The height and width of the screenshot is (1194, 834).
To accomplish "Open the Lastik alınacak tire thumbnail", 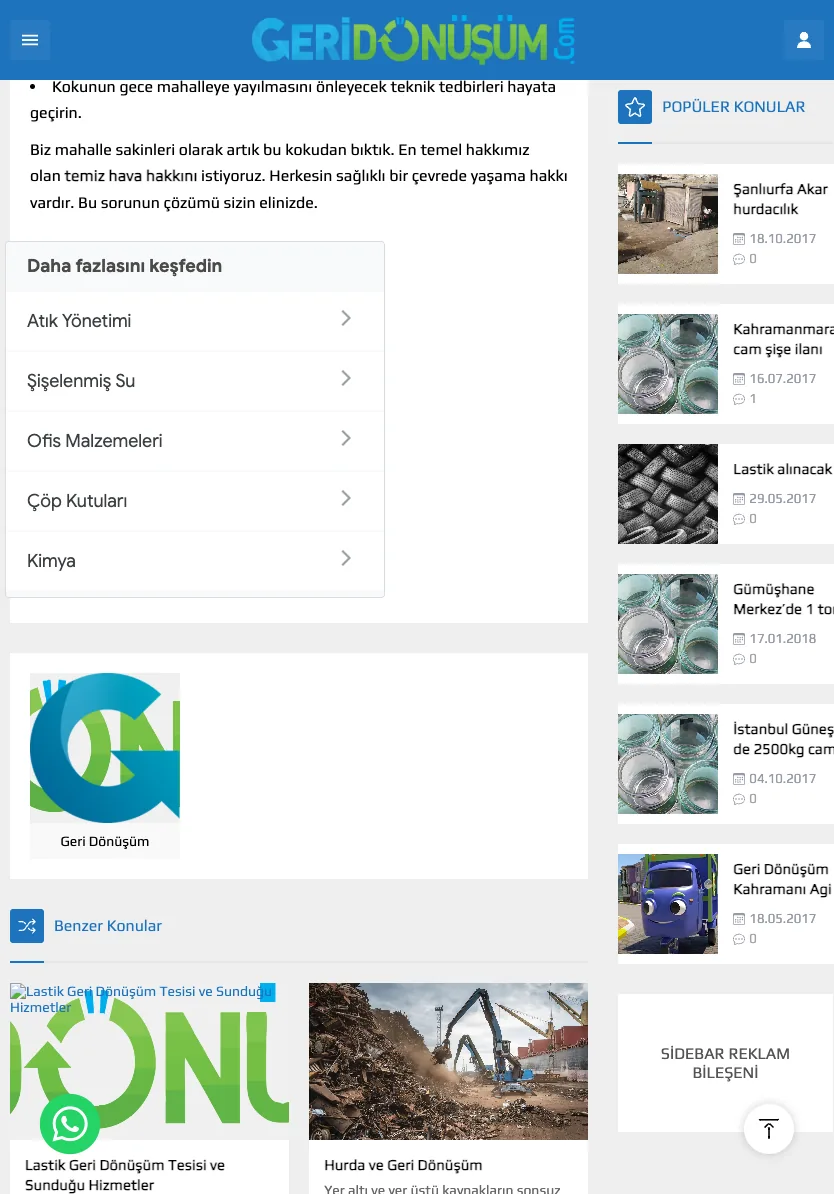I will click(668, 494).
